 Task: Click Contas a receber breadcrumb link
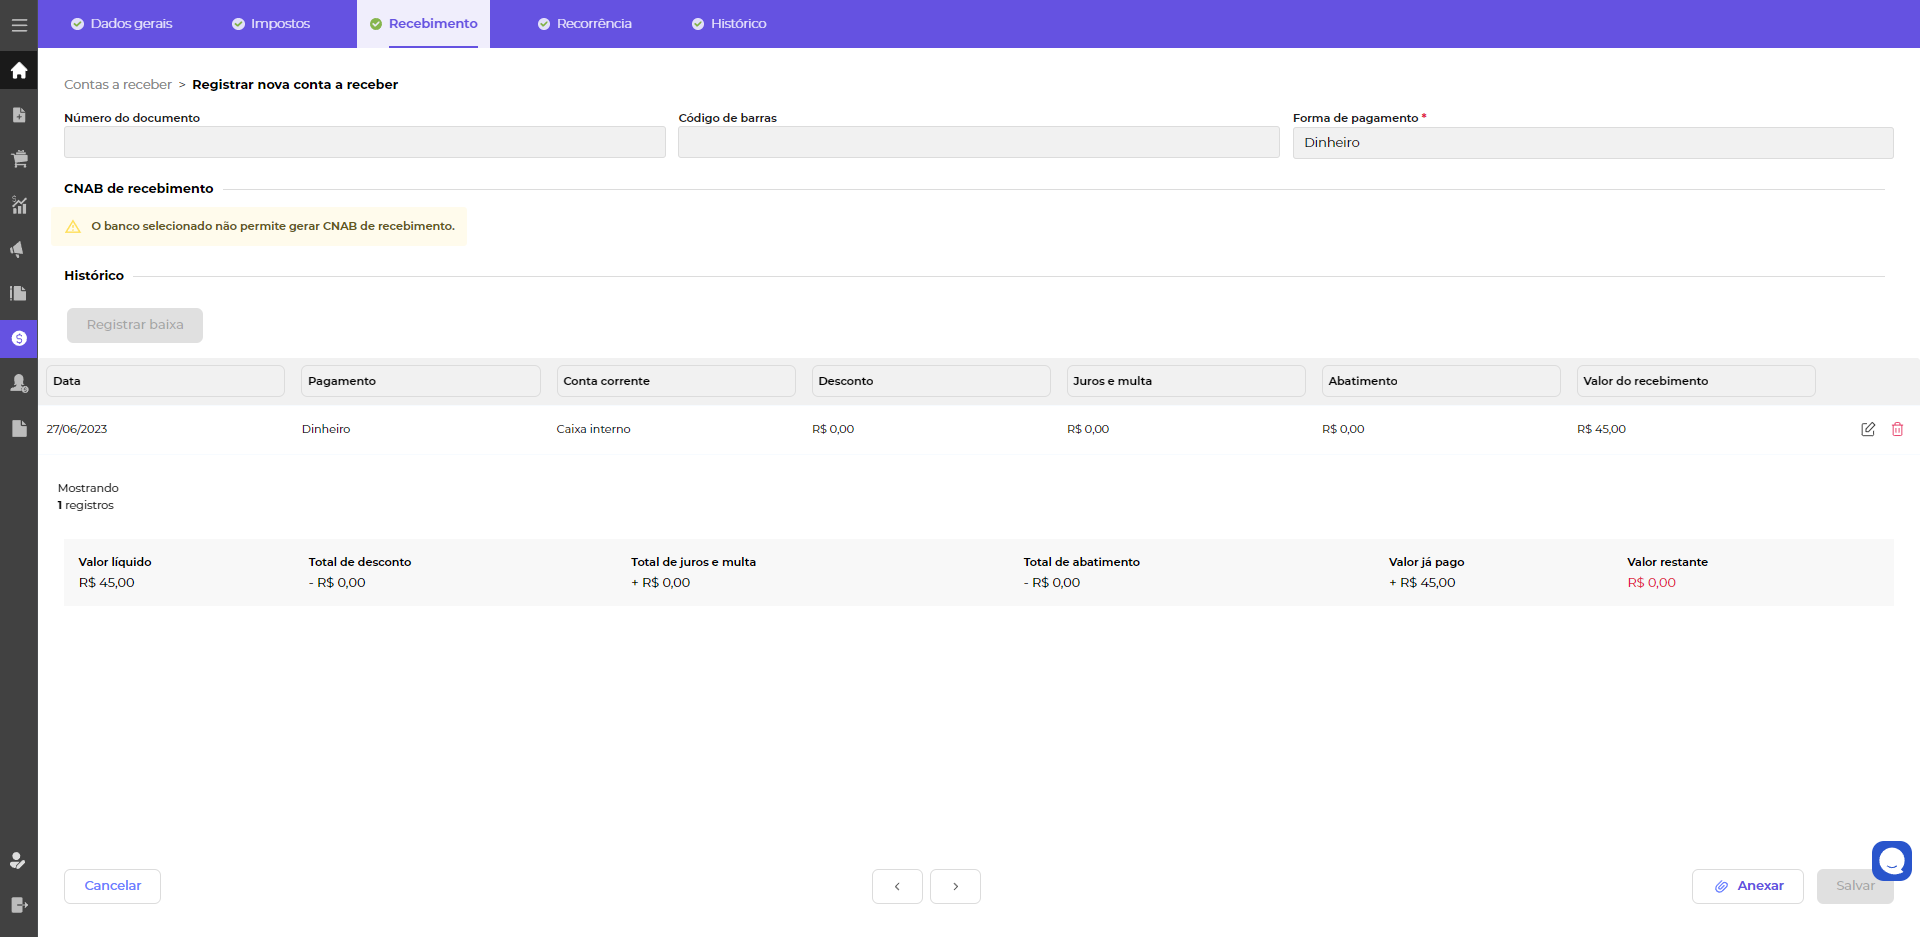(x=118, y=85)
